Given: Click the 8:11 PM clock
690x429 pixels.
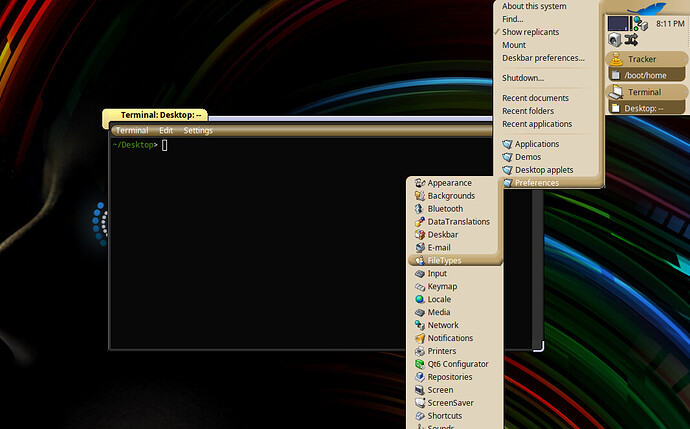Looking at the screenshot, I should (x=670, y=24).
